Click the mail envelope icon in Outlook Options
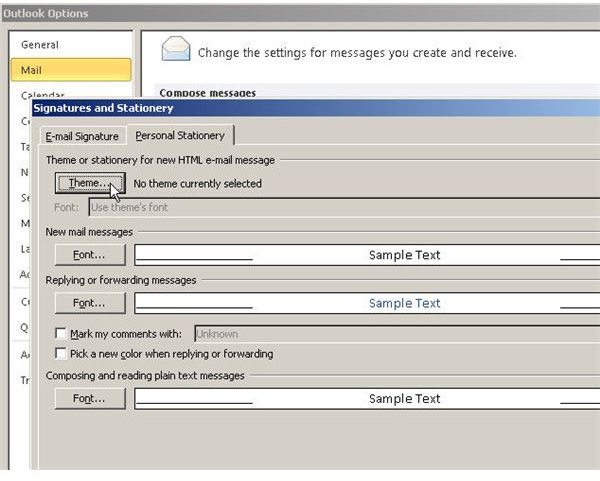This screenshot has height=481, width=600. 176,49
